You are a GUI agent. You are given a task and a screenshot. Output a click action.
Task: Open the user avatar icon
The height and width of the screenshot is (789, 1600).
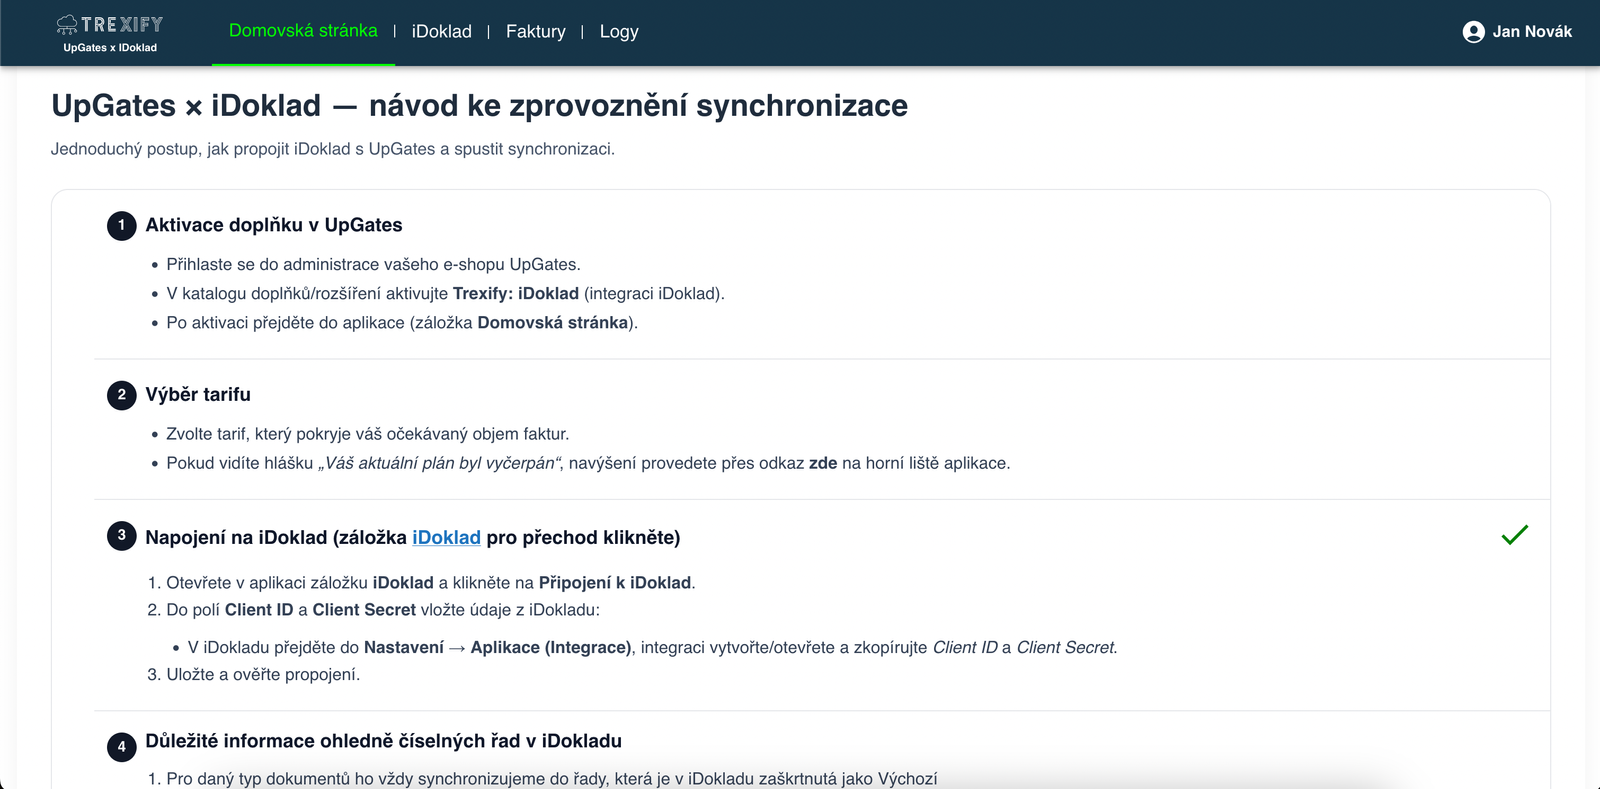point(1473,32)
